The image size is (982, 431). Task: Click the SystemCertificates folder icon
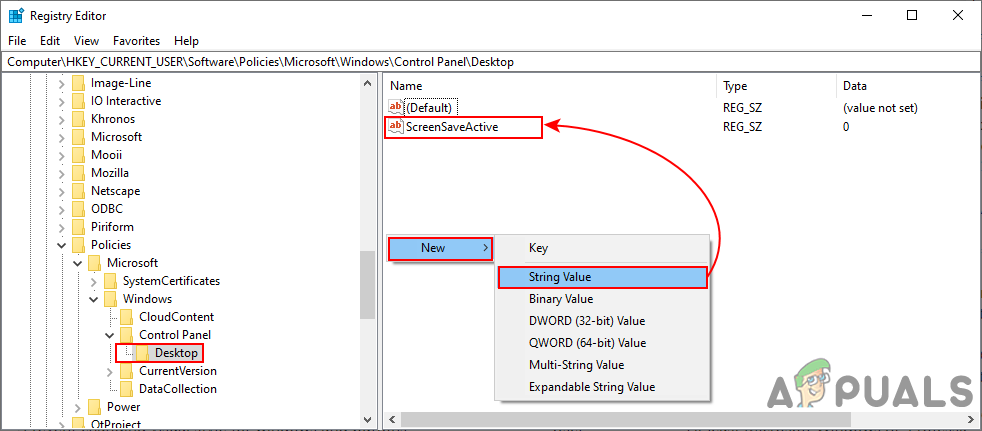(110, 281)
